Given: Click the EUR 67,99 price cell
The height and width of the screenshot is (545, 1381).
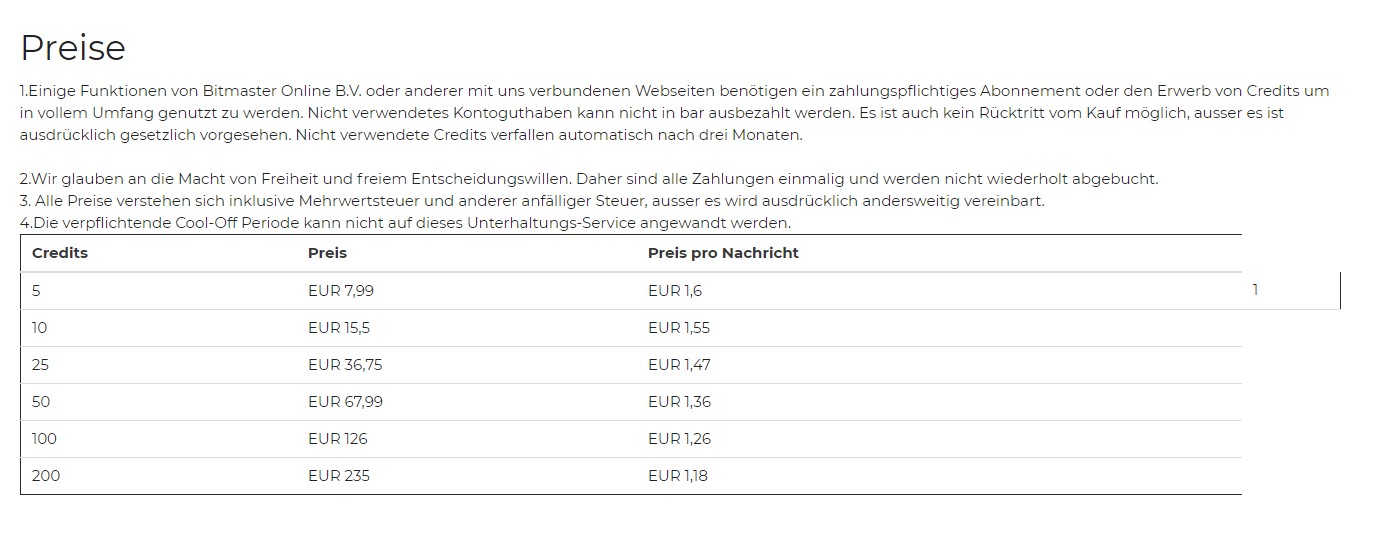Looking at the screenshot, I should pyautogui.click(x=345, y=402).
